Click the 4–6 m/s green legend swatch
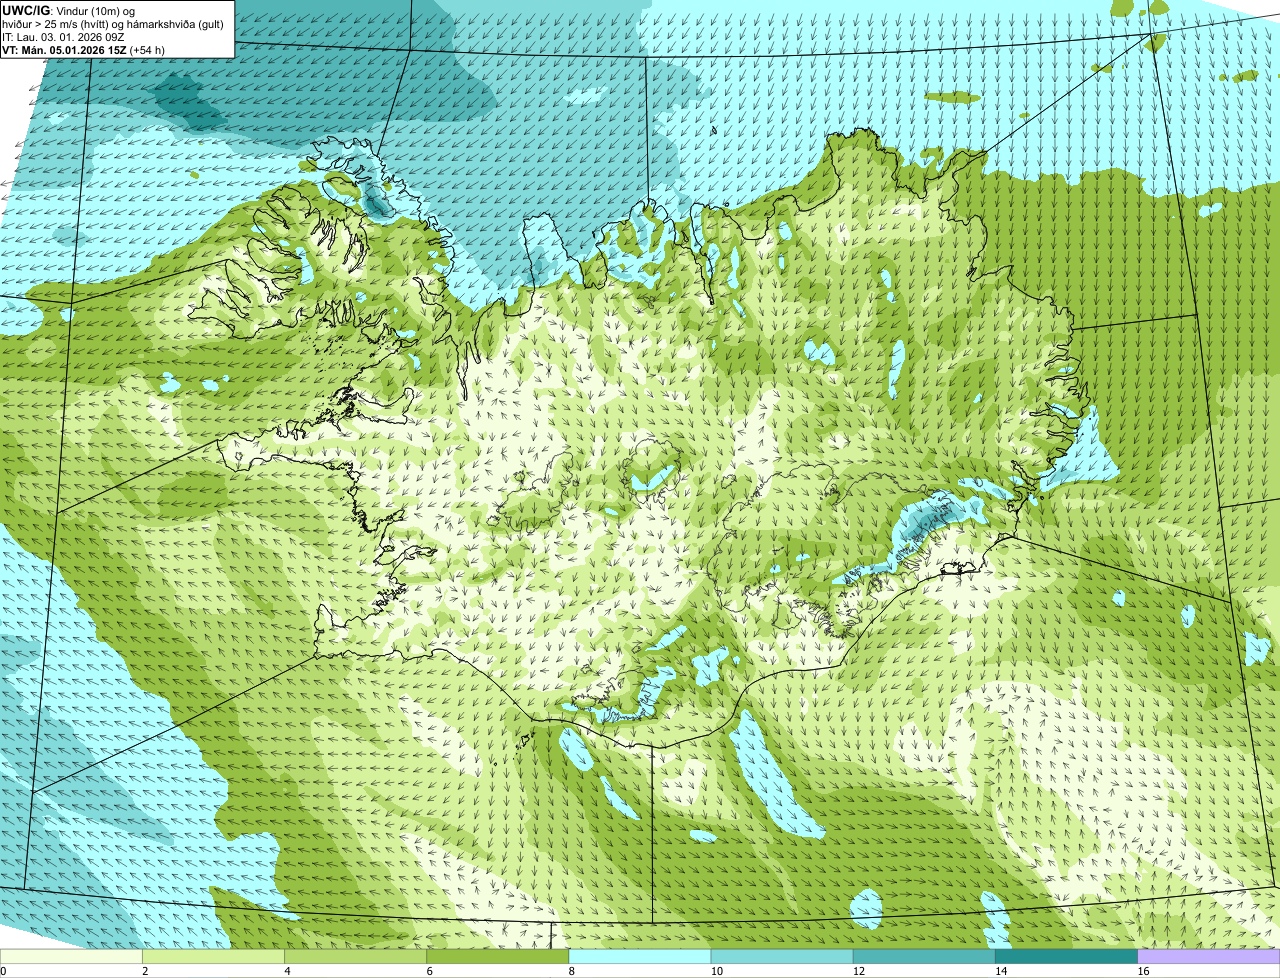 pyautogui.click(x=355, y=957)
